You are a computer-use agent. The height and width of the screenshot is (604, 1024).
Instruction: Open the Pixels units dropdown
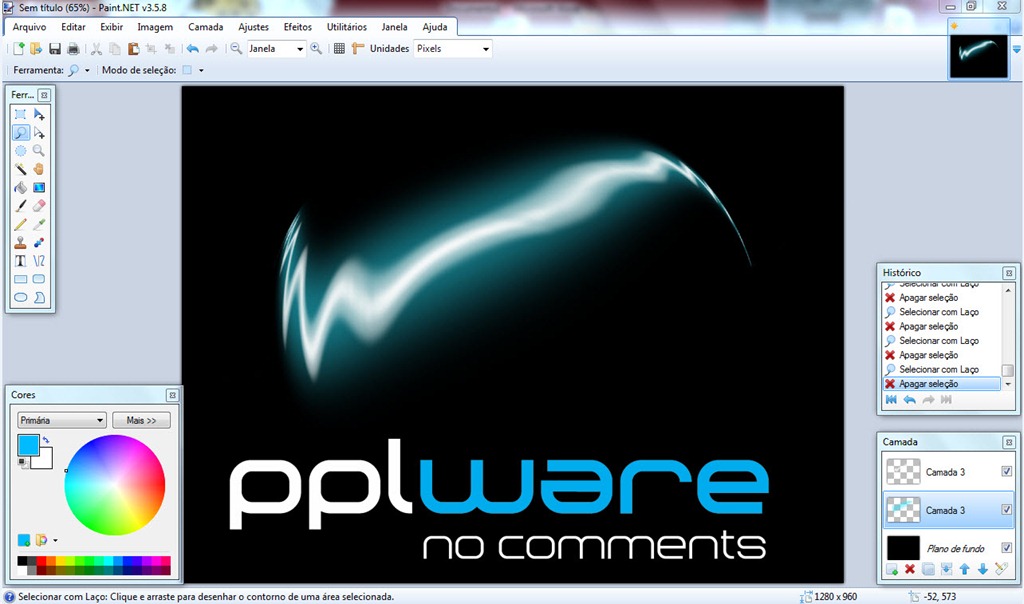(x=485, y=49)
